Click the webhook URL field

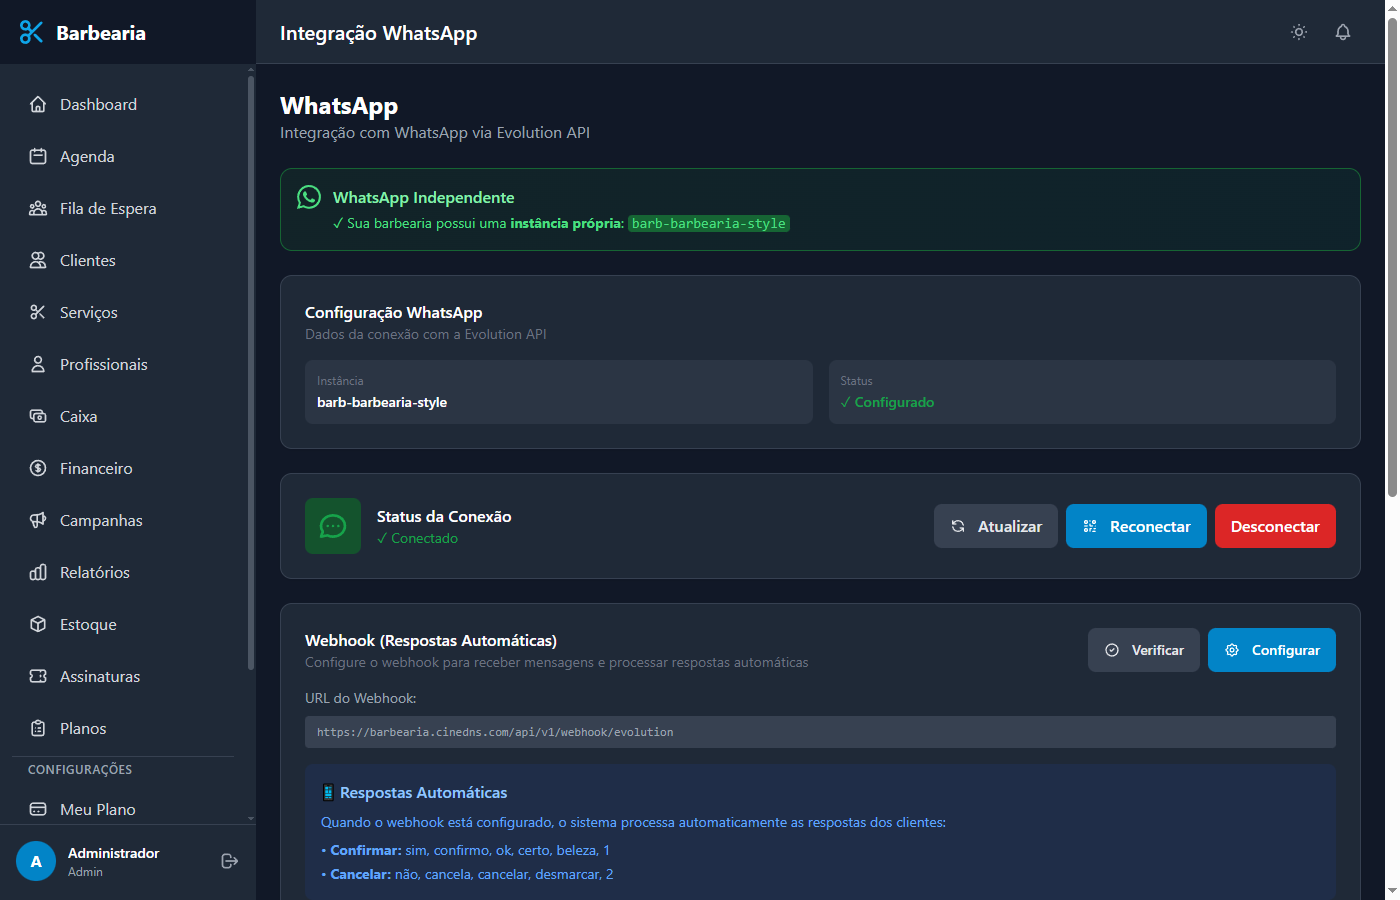click(820, 732)
